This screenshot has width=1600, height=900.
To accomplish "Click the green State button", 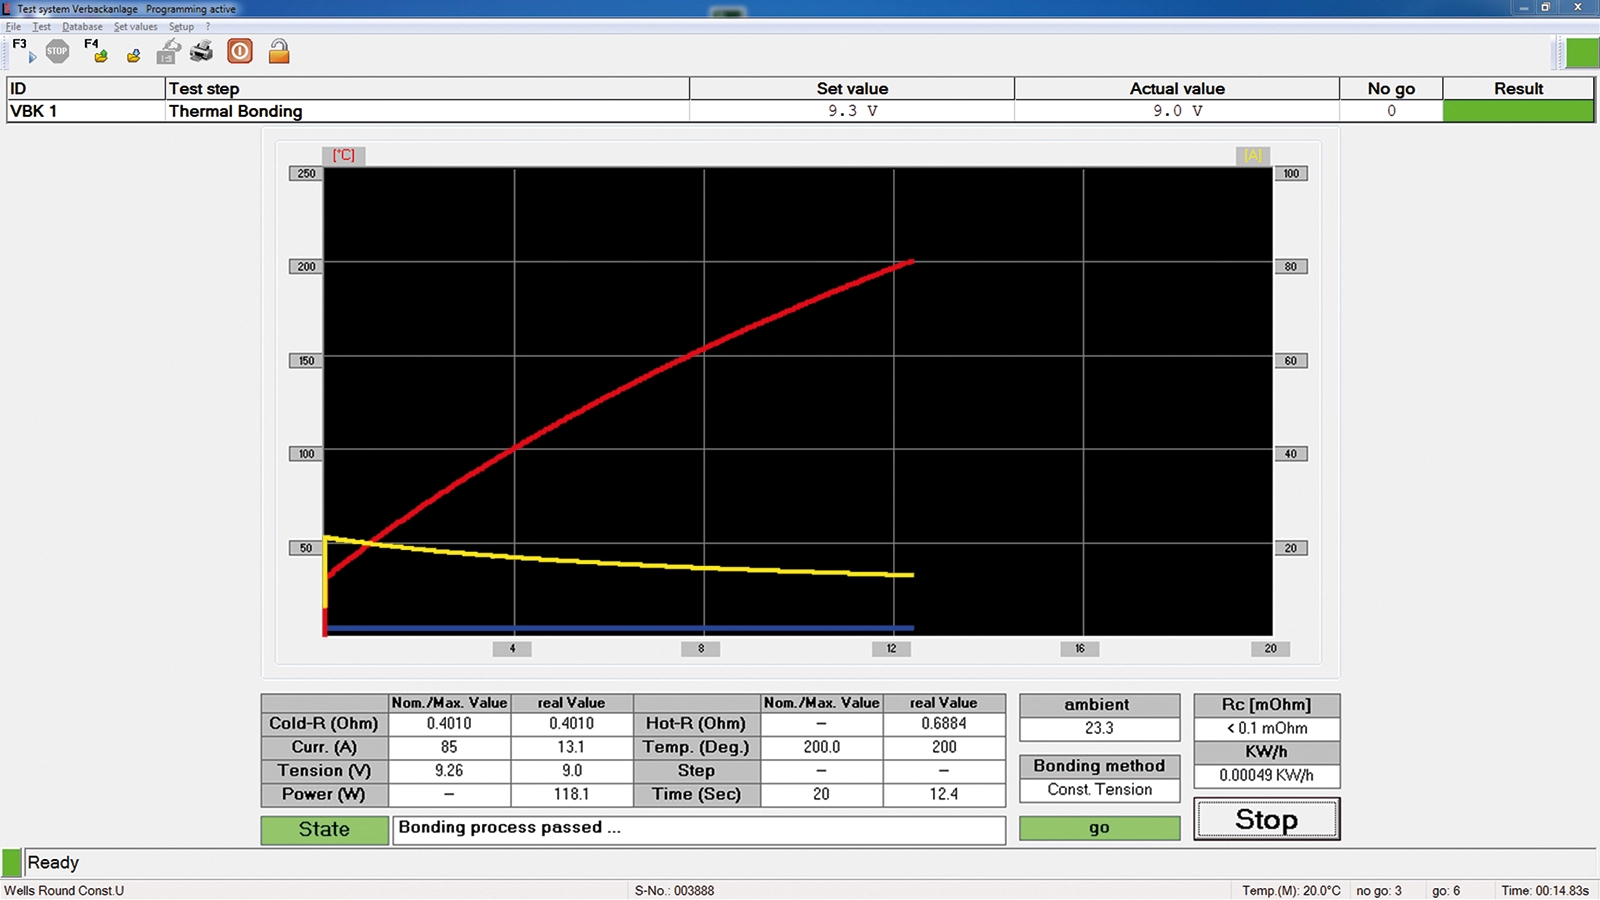I will click(x=324, y=829).
